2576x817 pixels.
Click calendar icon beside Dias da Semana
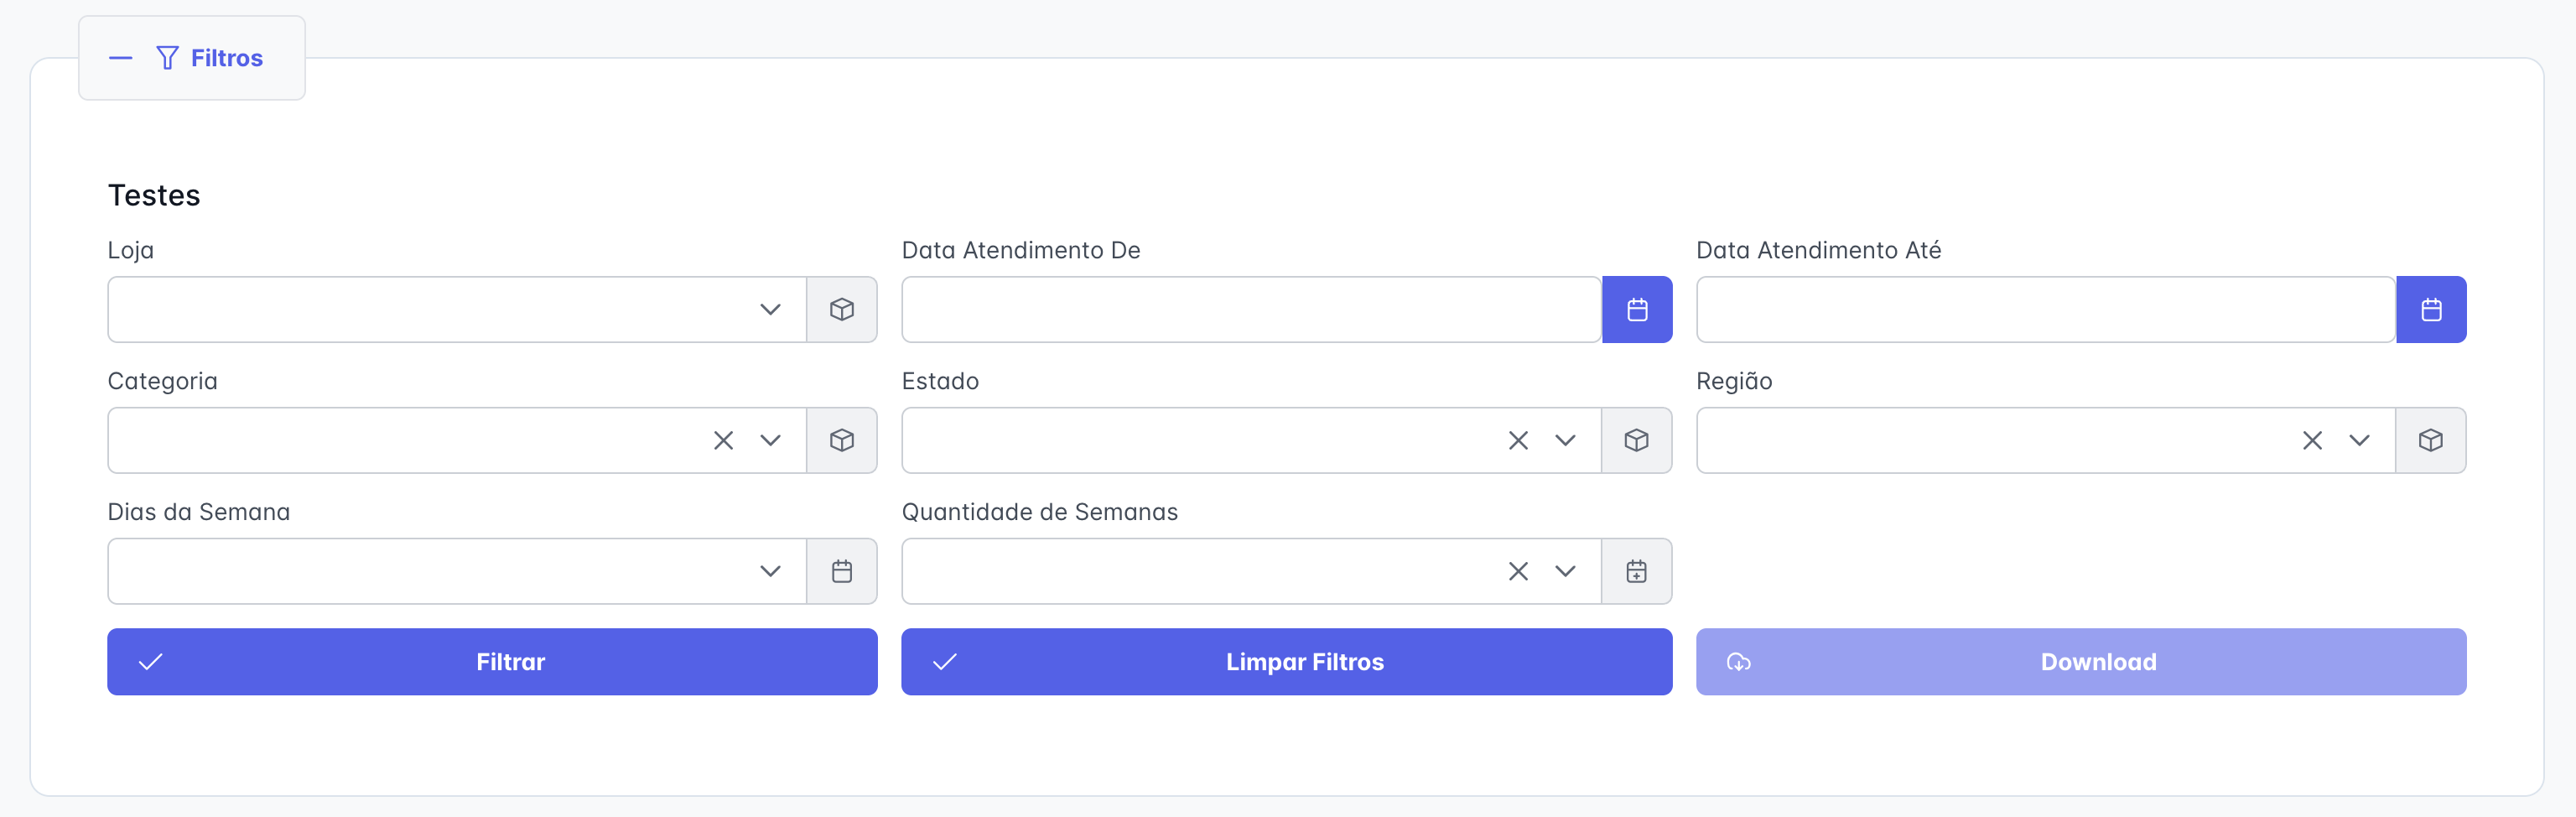coord(841,572)
